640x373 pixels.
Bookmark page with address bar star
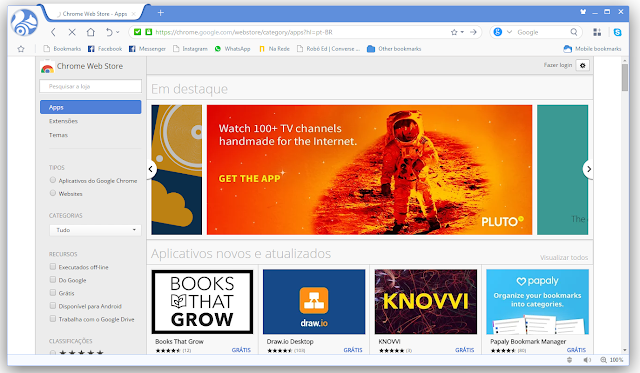pyautogui.click(x=454, y=32)
